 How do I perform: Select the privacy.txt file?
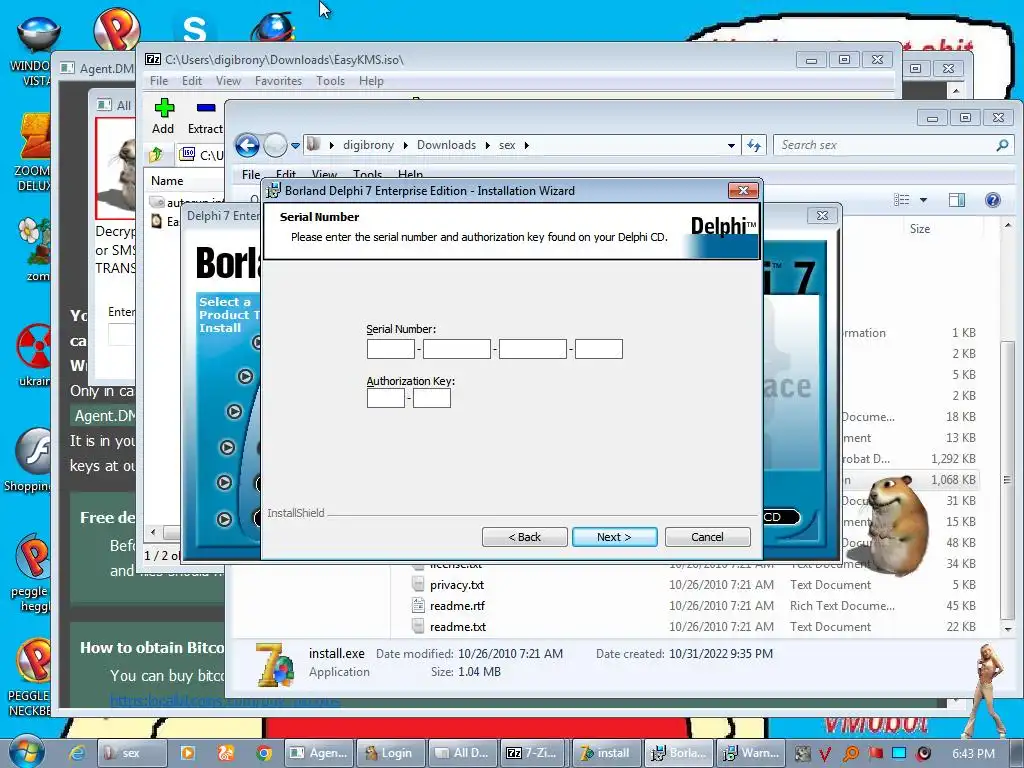pos(456,584)
